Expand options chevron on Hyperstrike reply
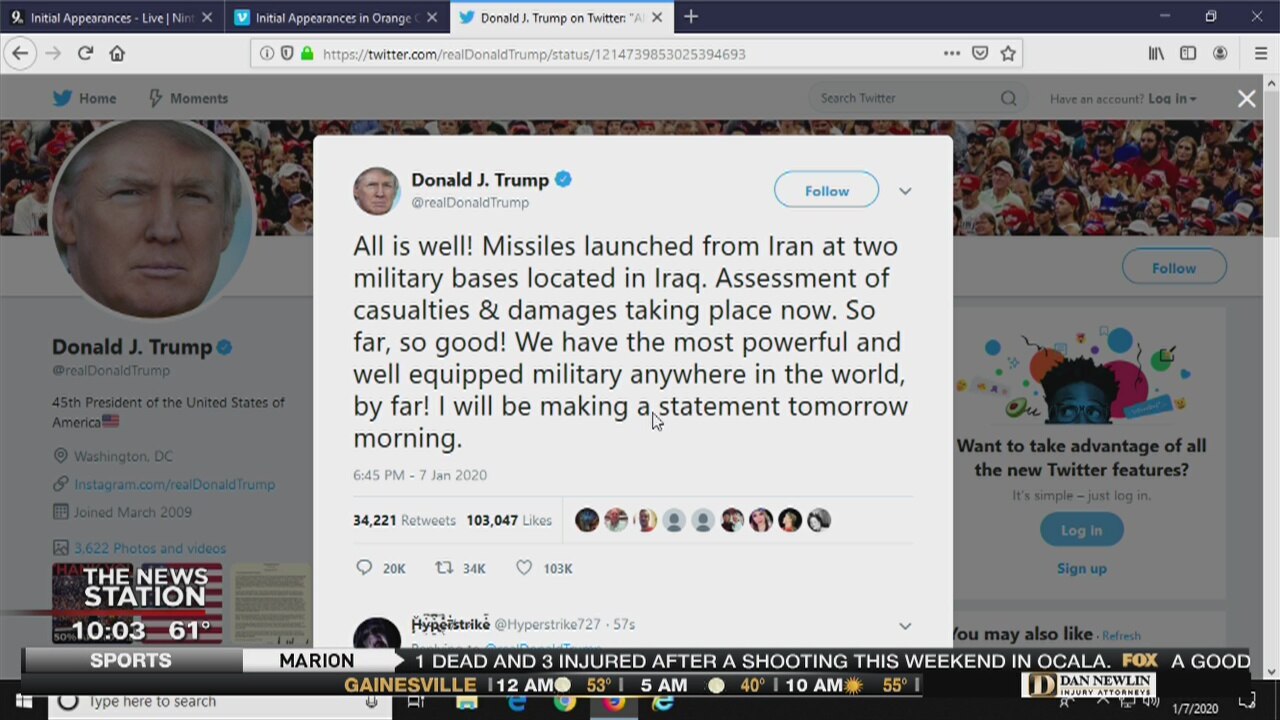 point(905,626)
